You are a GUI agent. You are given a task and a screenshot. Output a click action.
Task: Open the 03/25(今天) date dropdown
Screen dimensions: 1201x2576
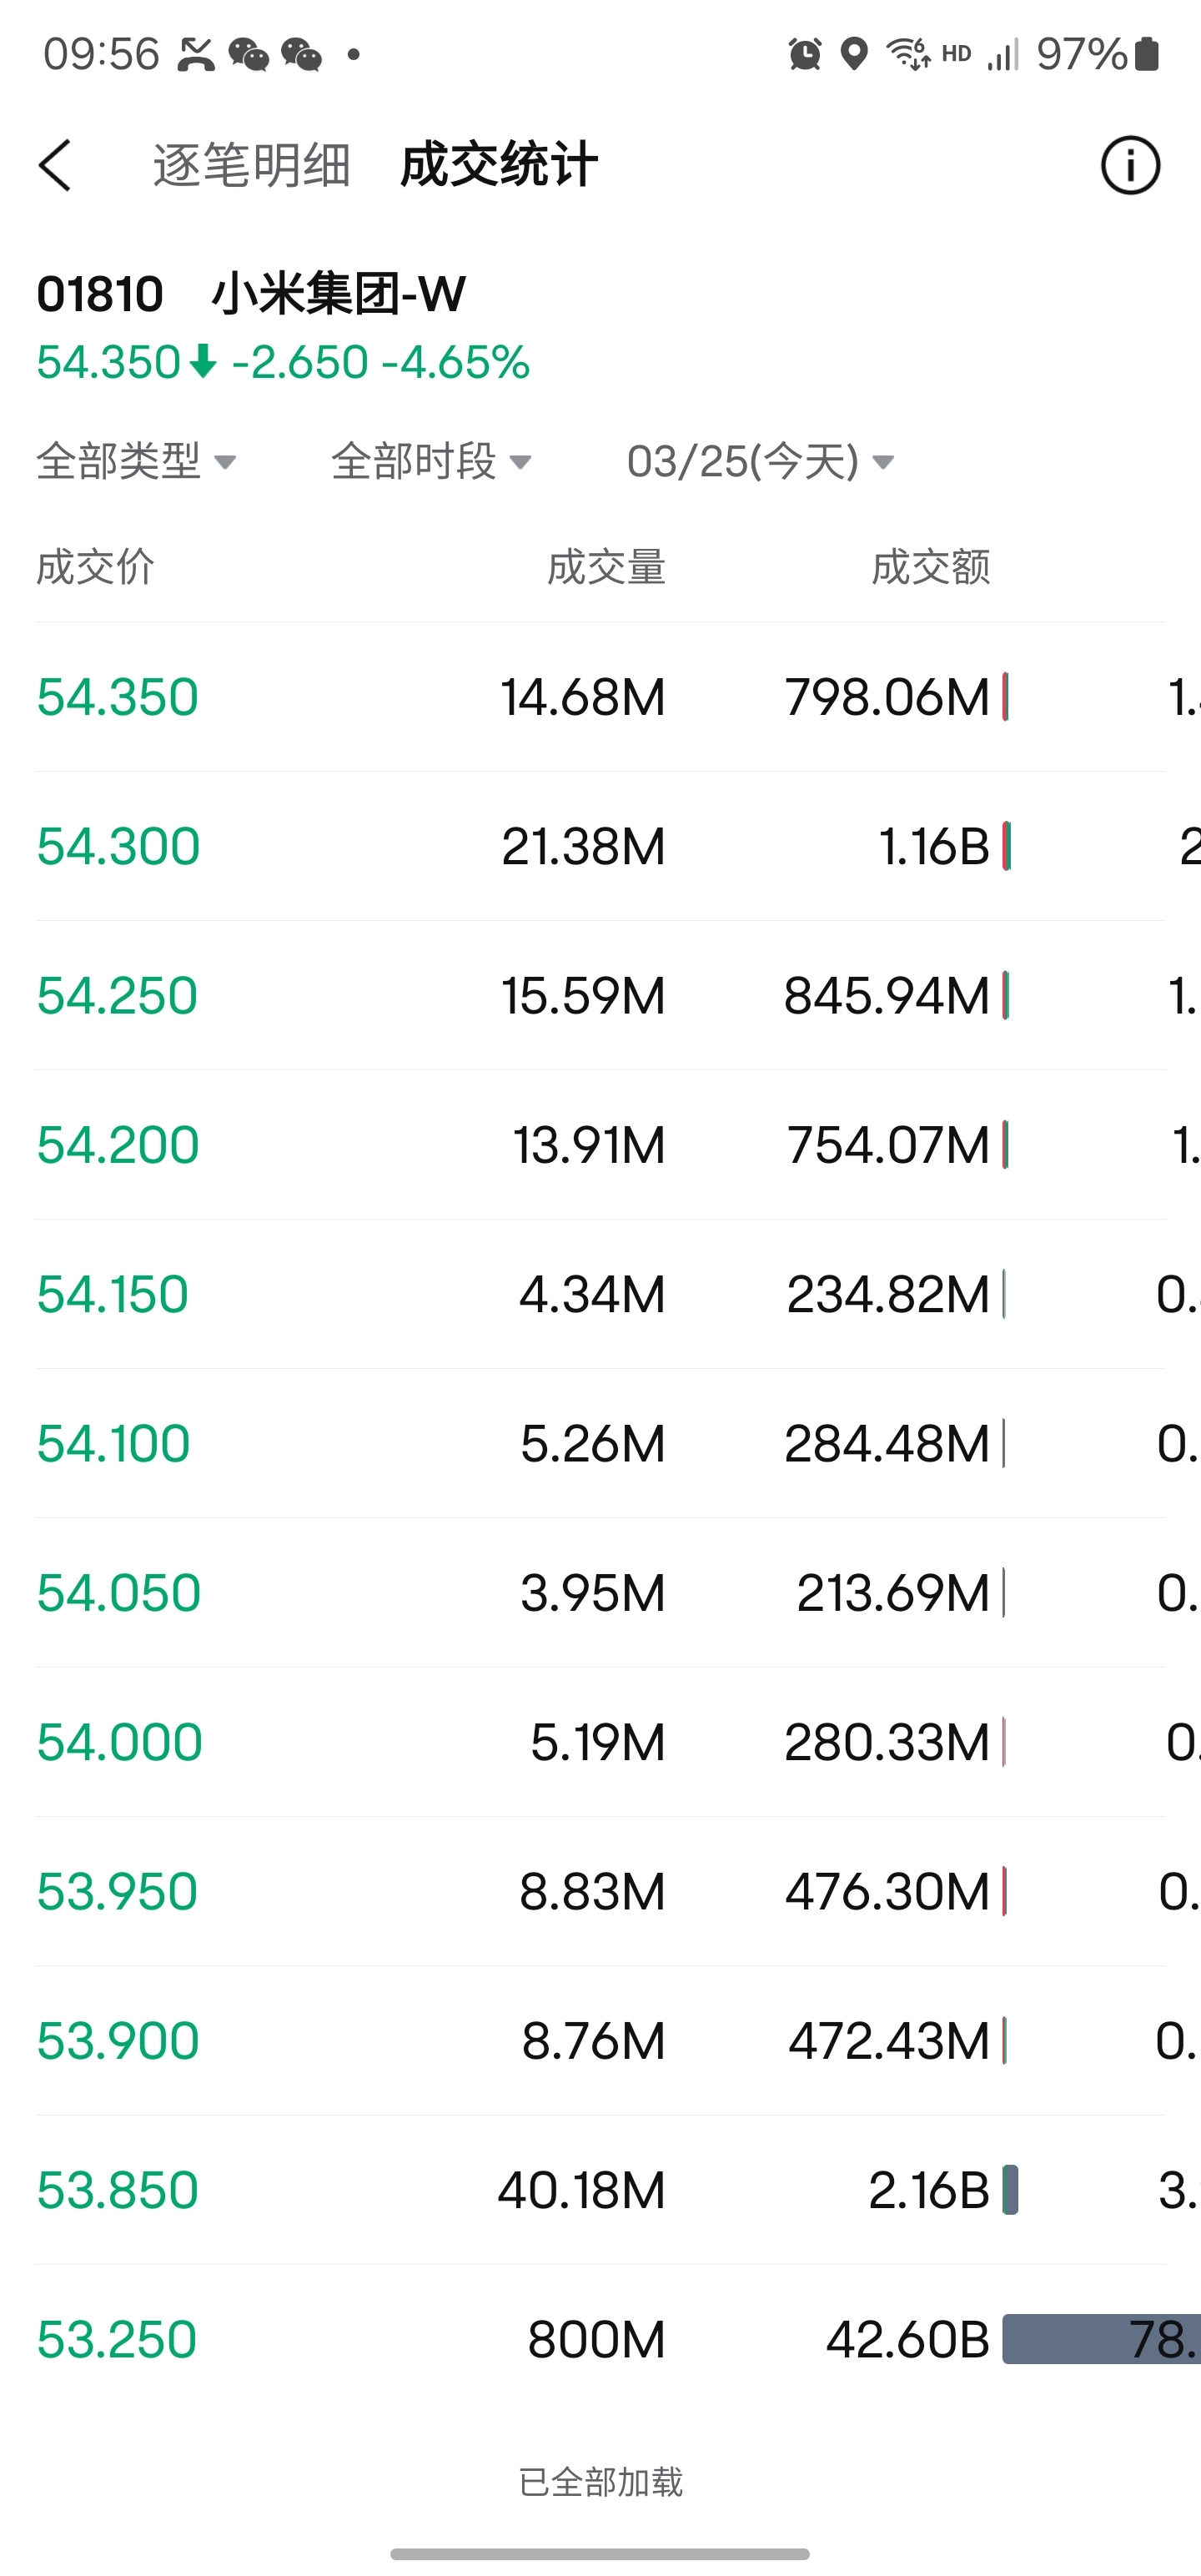(x=760, y=461)
